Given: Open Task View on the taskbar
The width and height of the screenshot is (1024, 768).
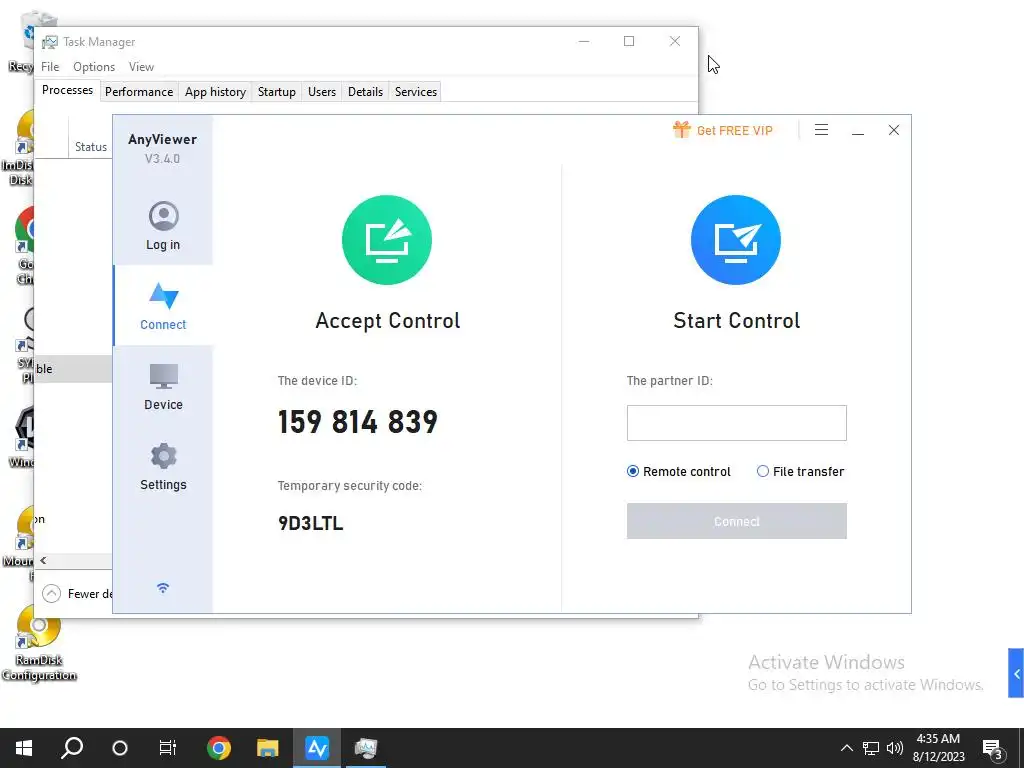Looking at the screenshot, I should pyautogui.click(x=168, y=748).
